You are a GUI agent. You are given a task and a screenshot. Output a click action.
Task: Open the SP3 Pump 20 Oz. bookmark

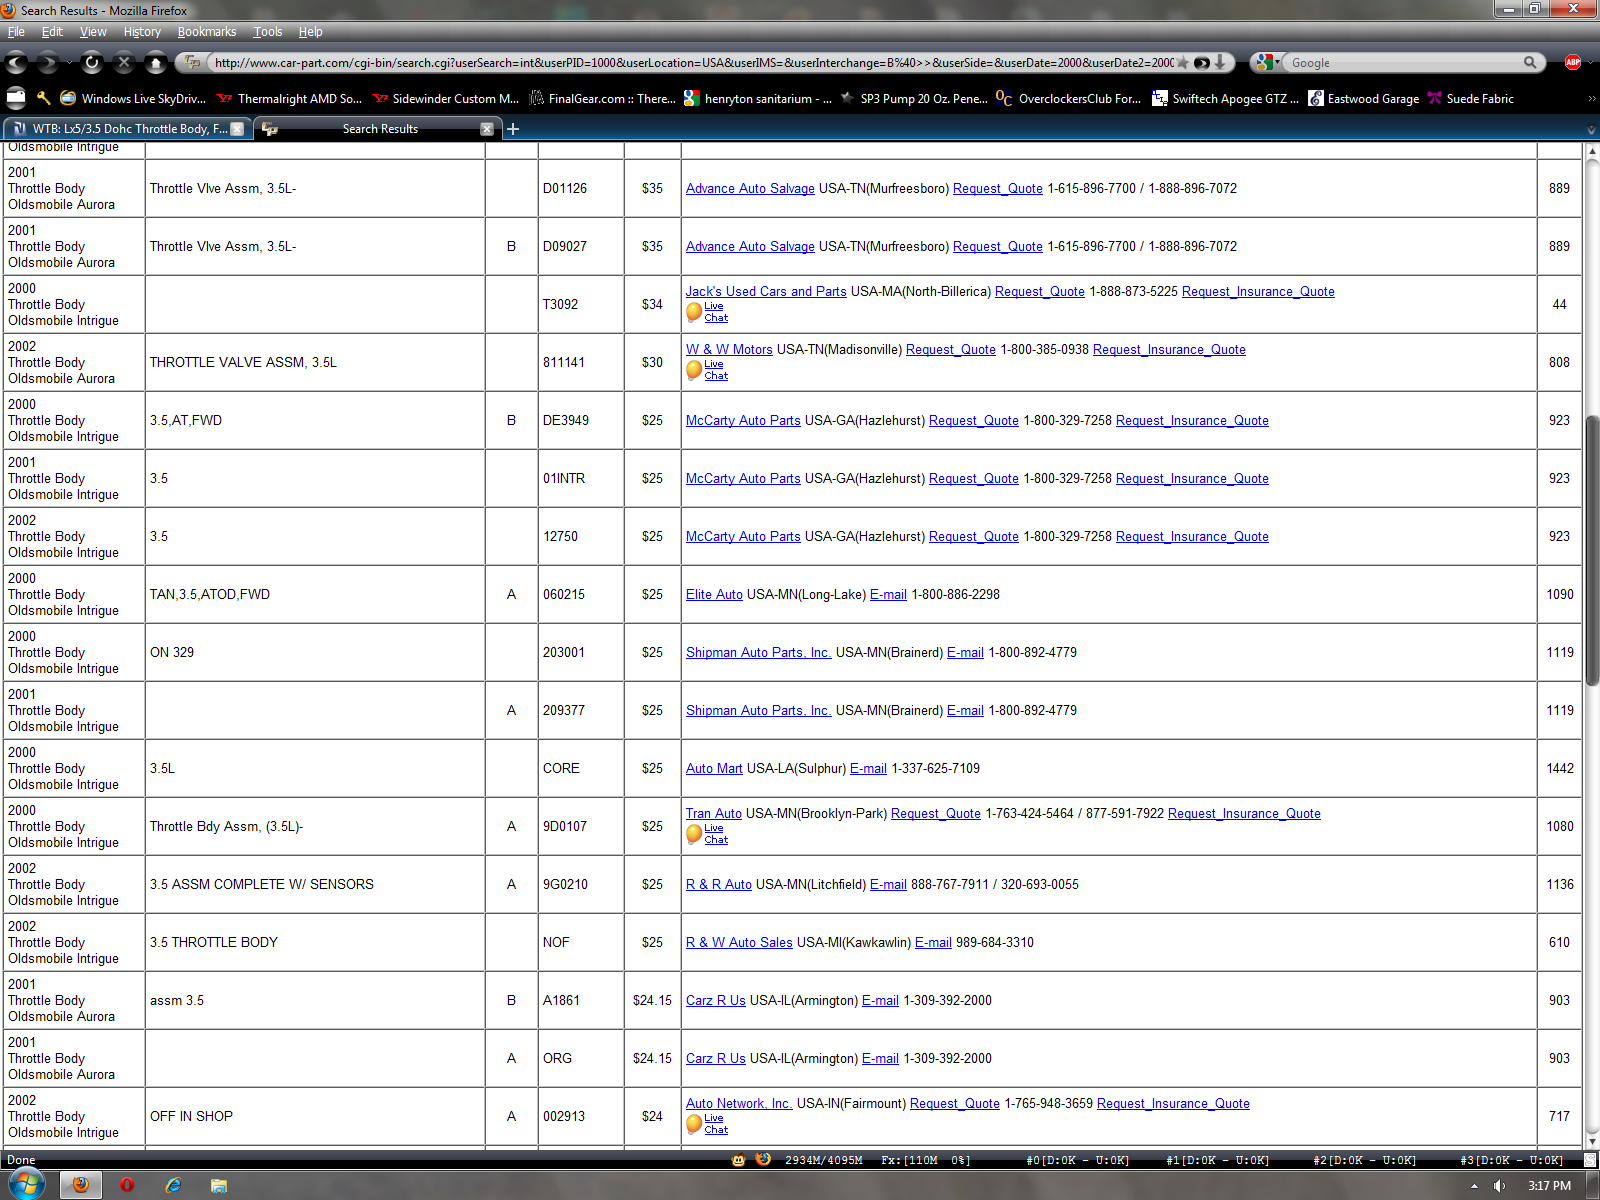914,98
